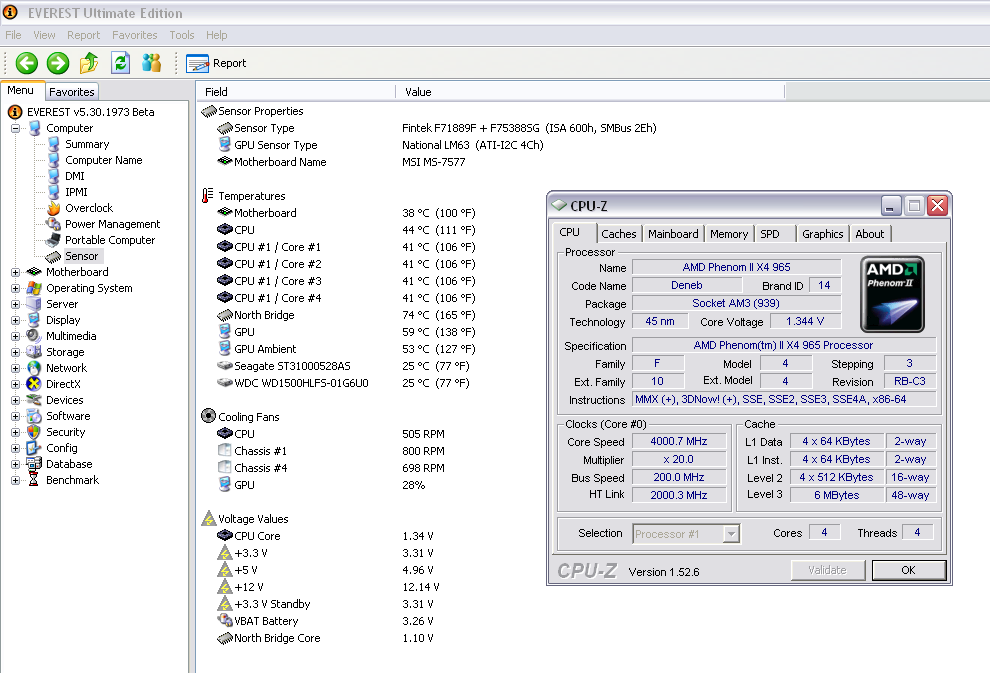Image resolution: width=990 pixels, height=673 pixels.
Task: Select the Sensor chip icon in the tree
Action: [54, 256]
